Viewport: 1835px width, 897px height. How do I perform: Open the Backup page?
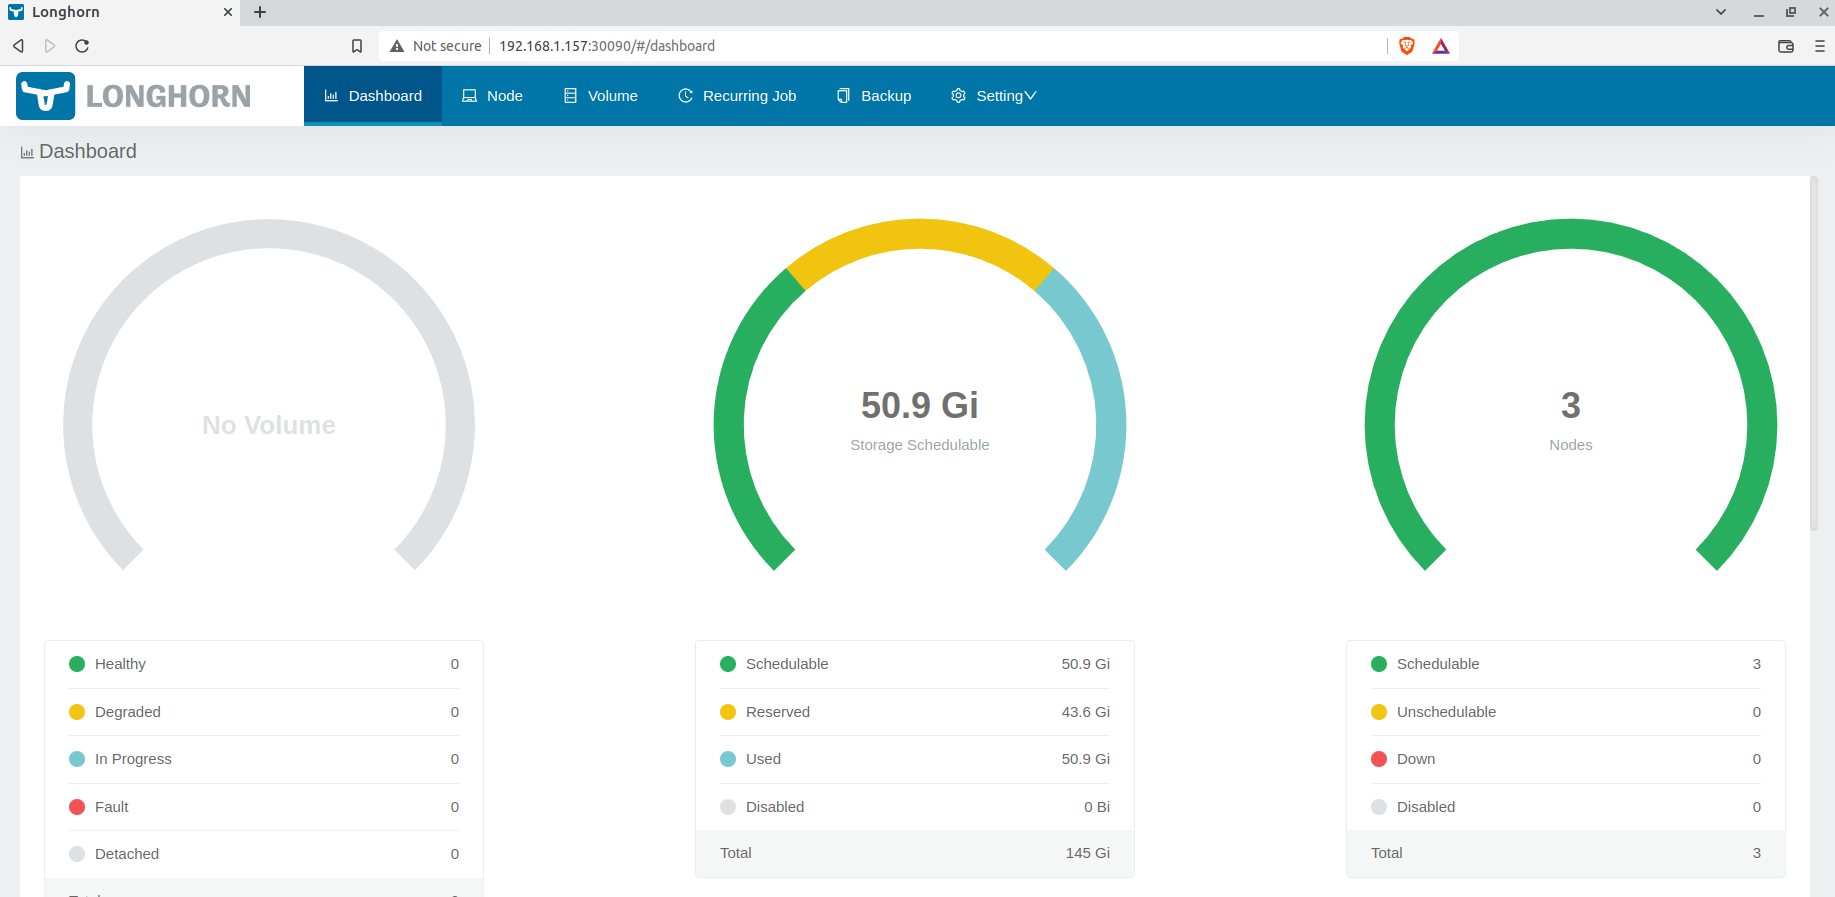pos(874,96)
